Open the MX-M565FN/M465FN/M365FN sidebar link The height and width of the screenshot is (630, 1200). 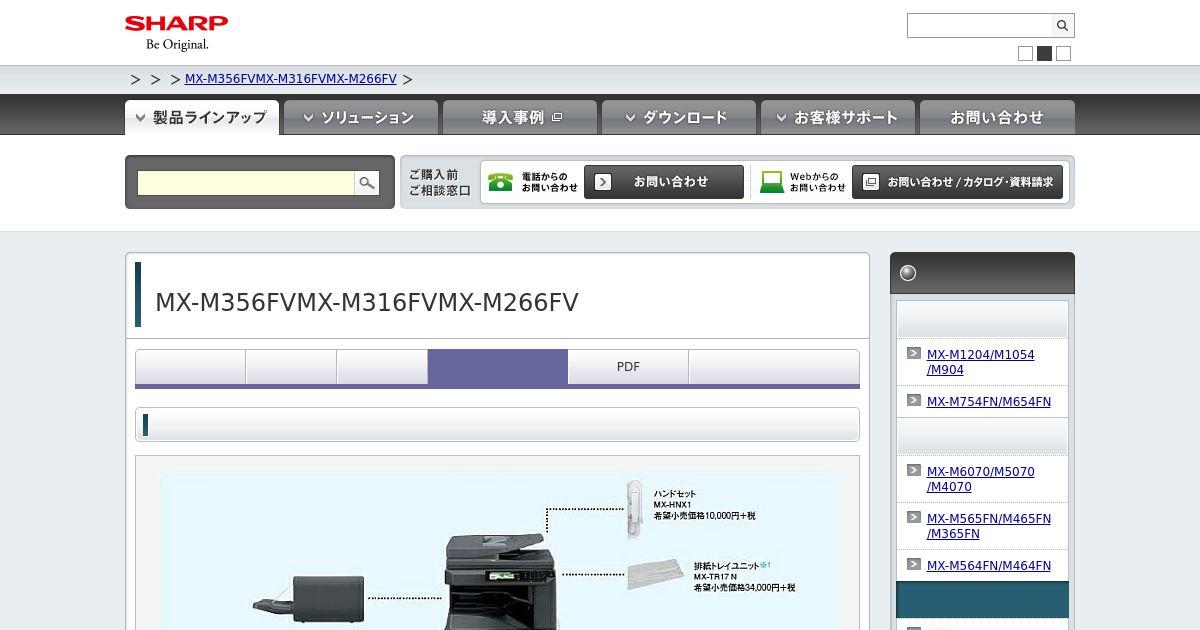tap(989, 526)
